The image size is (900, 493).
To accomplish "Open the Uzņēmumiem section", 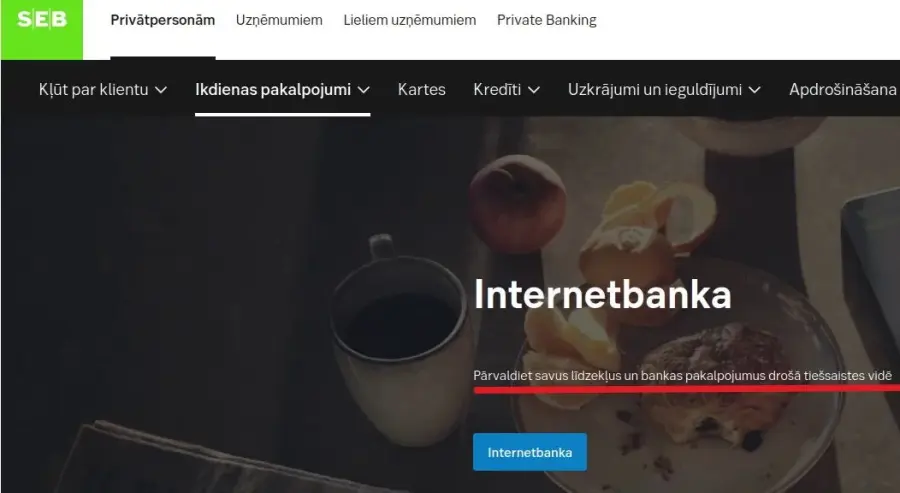I will click(279, 20).
